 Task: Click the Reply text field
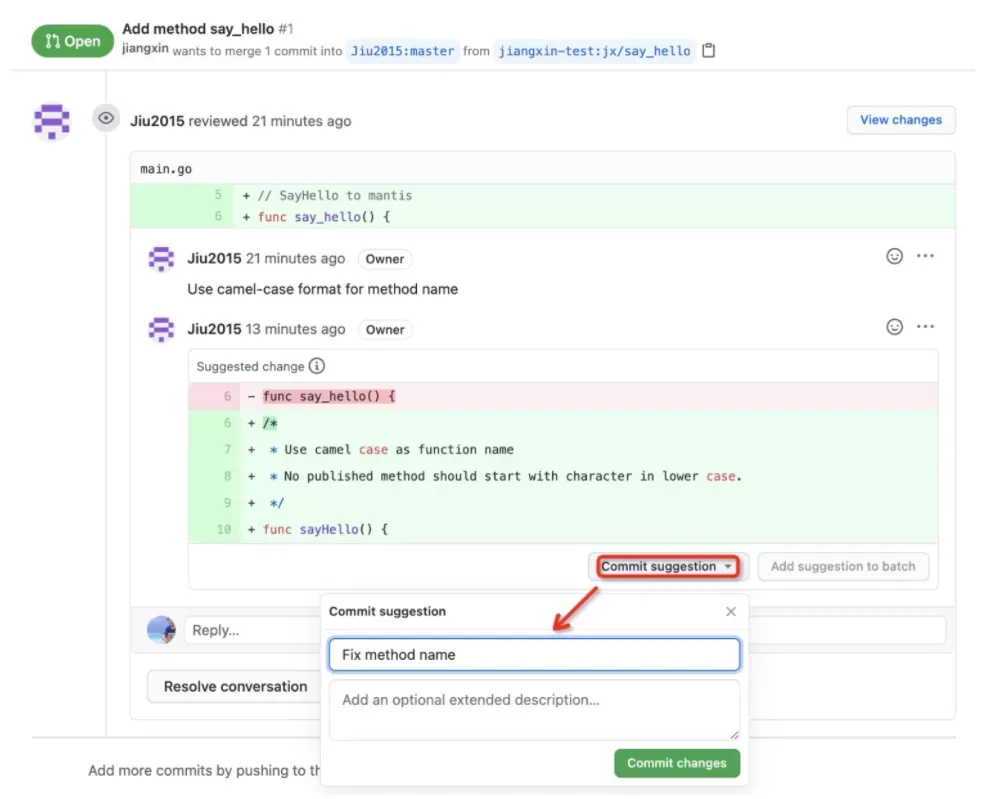click(250, 630)
